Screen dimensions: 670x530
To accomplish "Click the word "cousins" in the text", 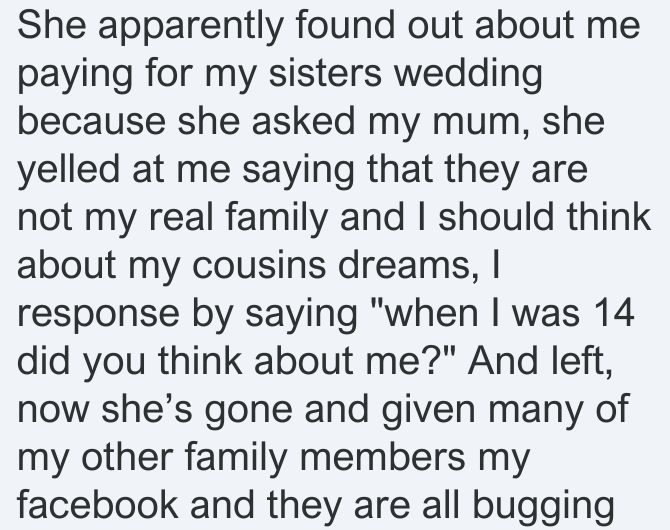I will click(x=259, y=265).
